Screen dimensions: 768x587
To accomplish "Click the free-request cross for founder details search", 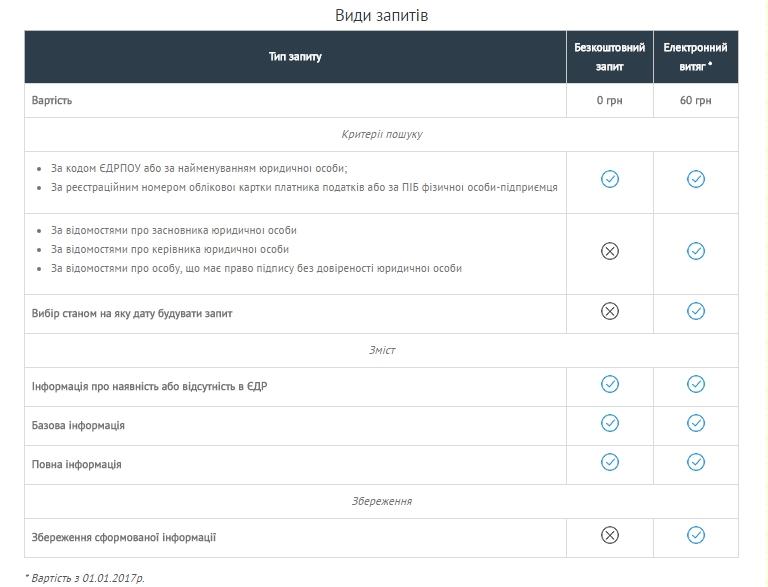I will tap(610, 251).
